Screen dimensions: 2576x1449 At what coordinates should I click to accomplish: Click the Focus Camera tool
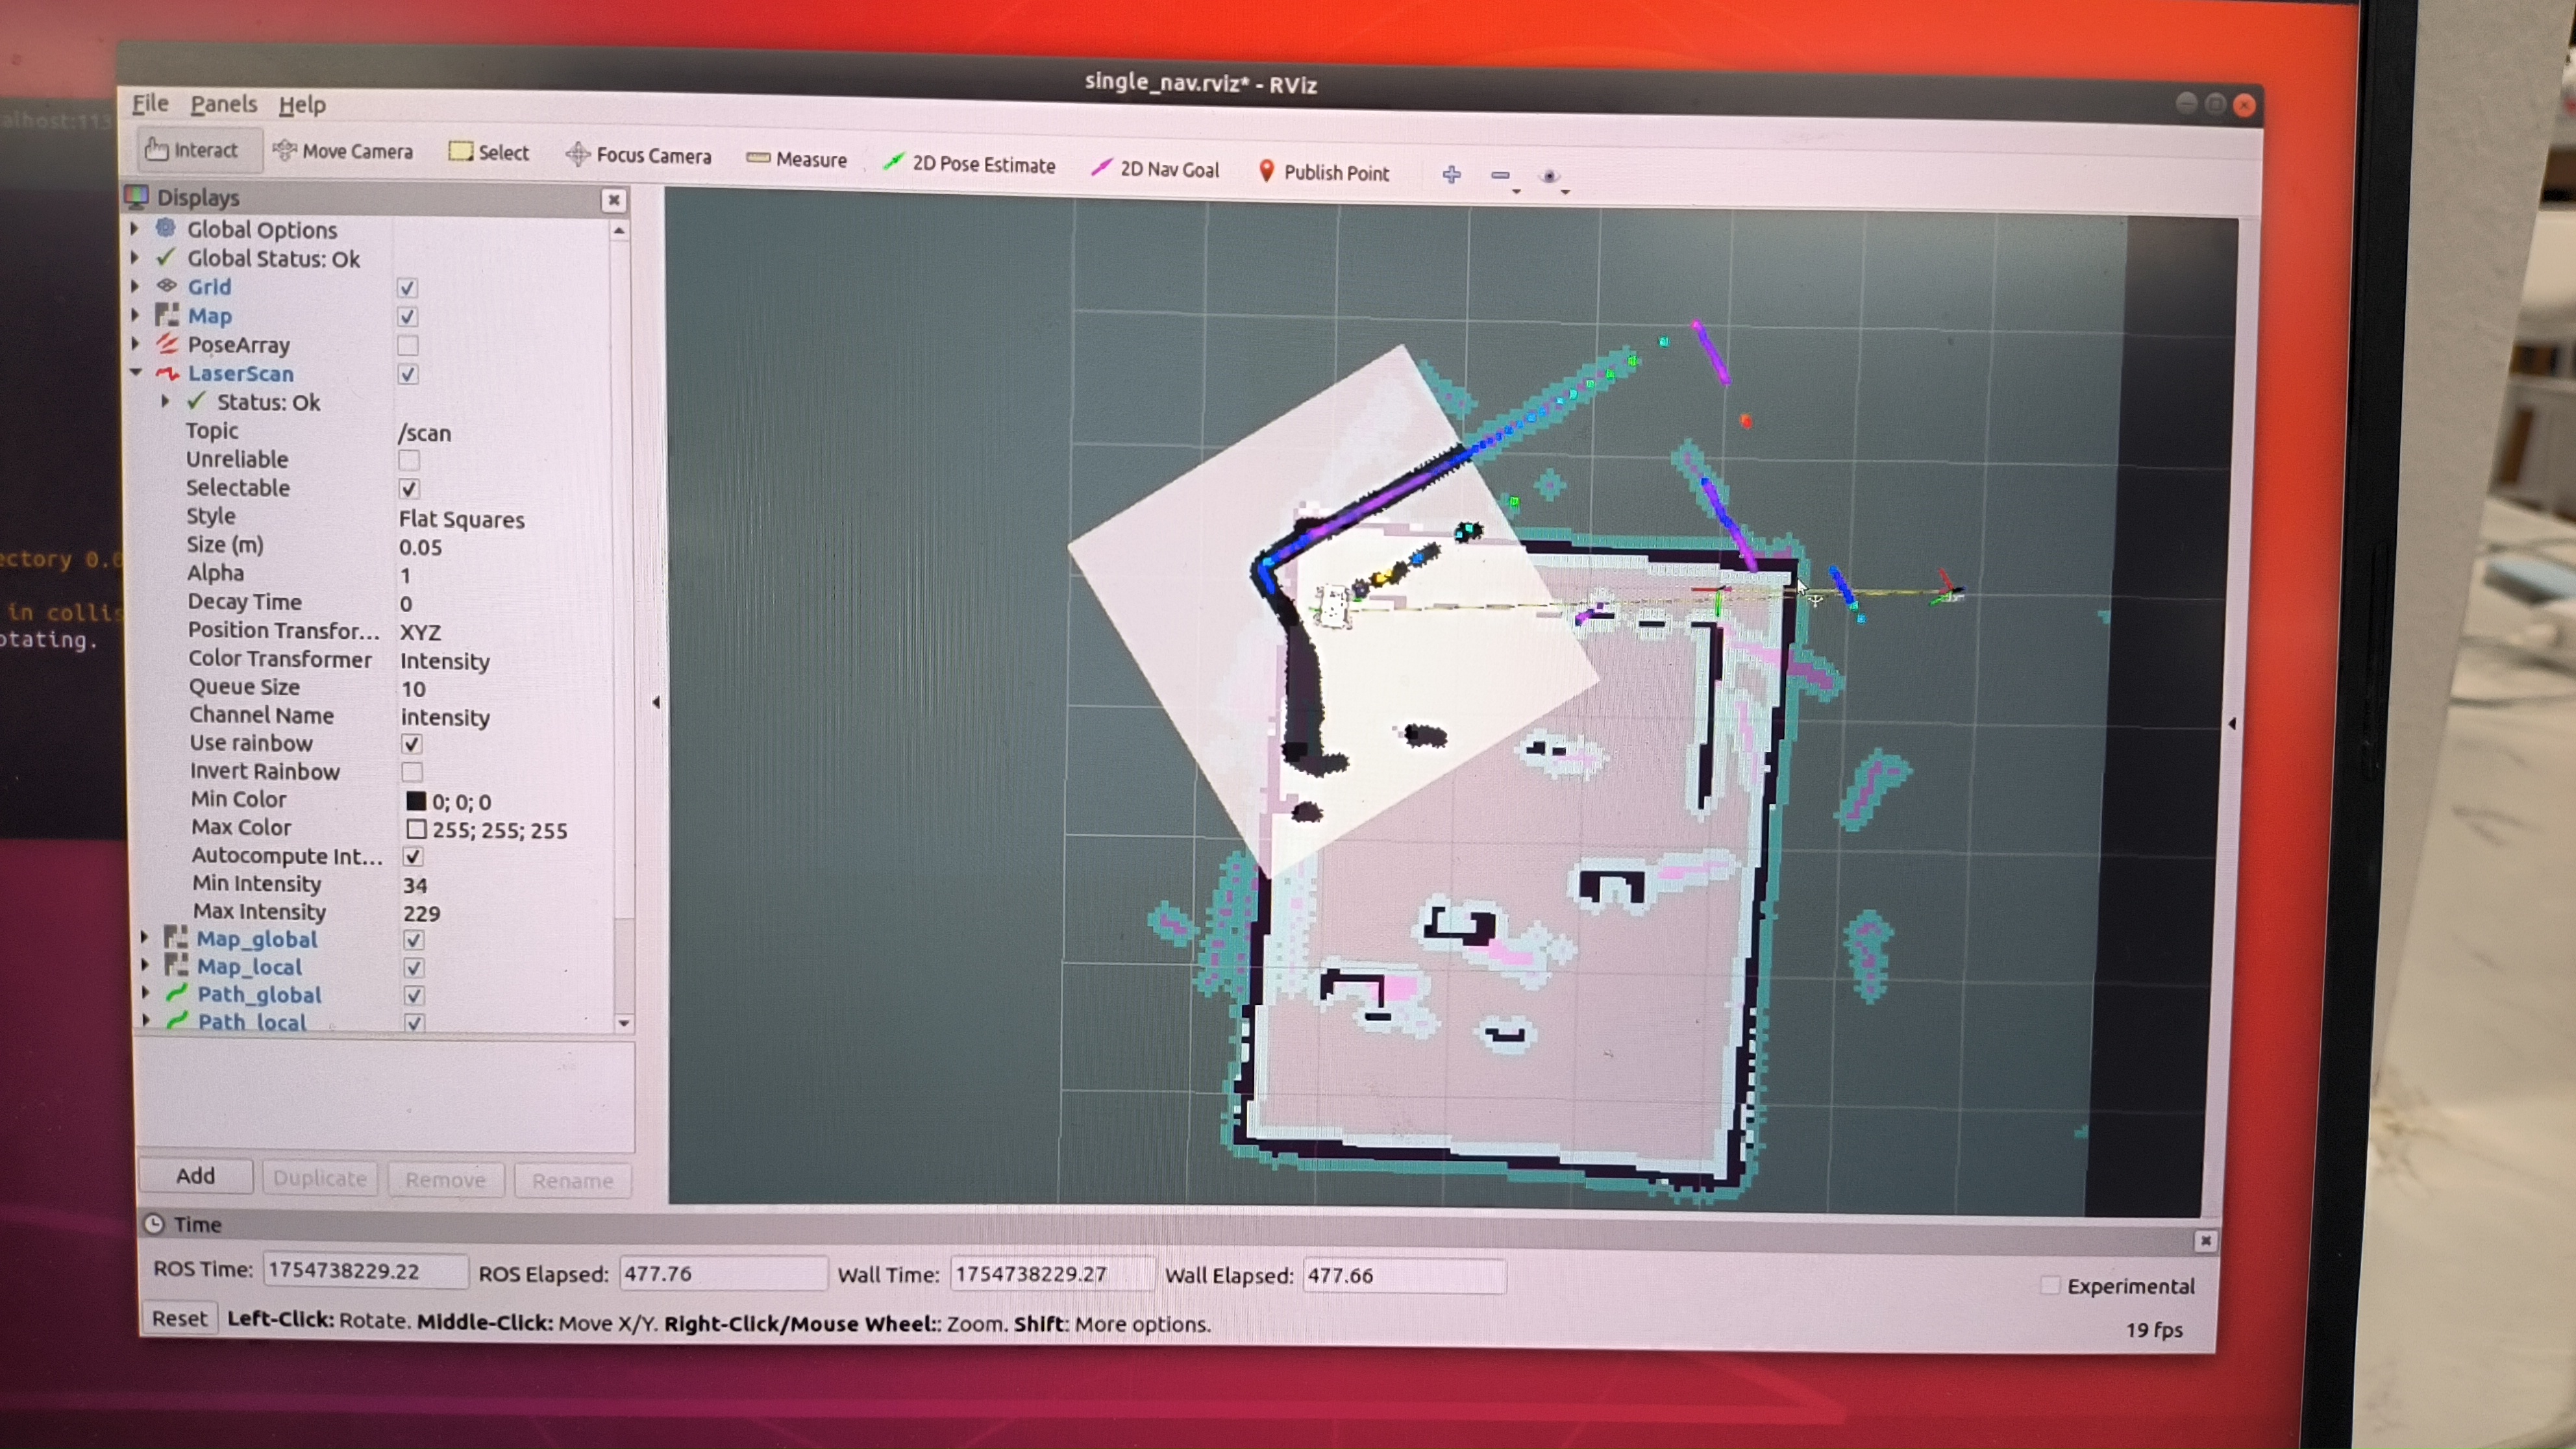tap(639, 155)
